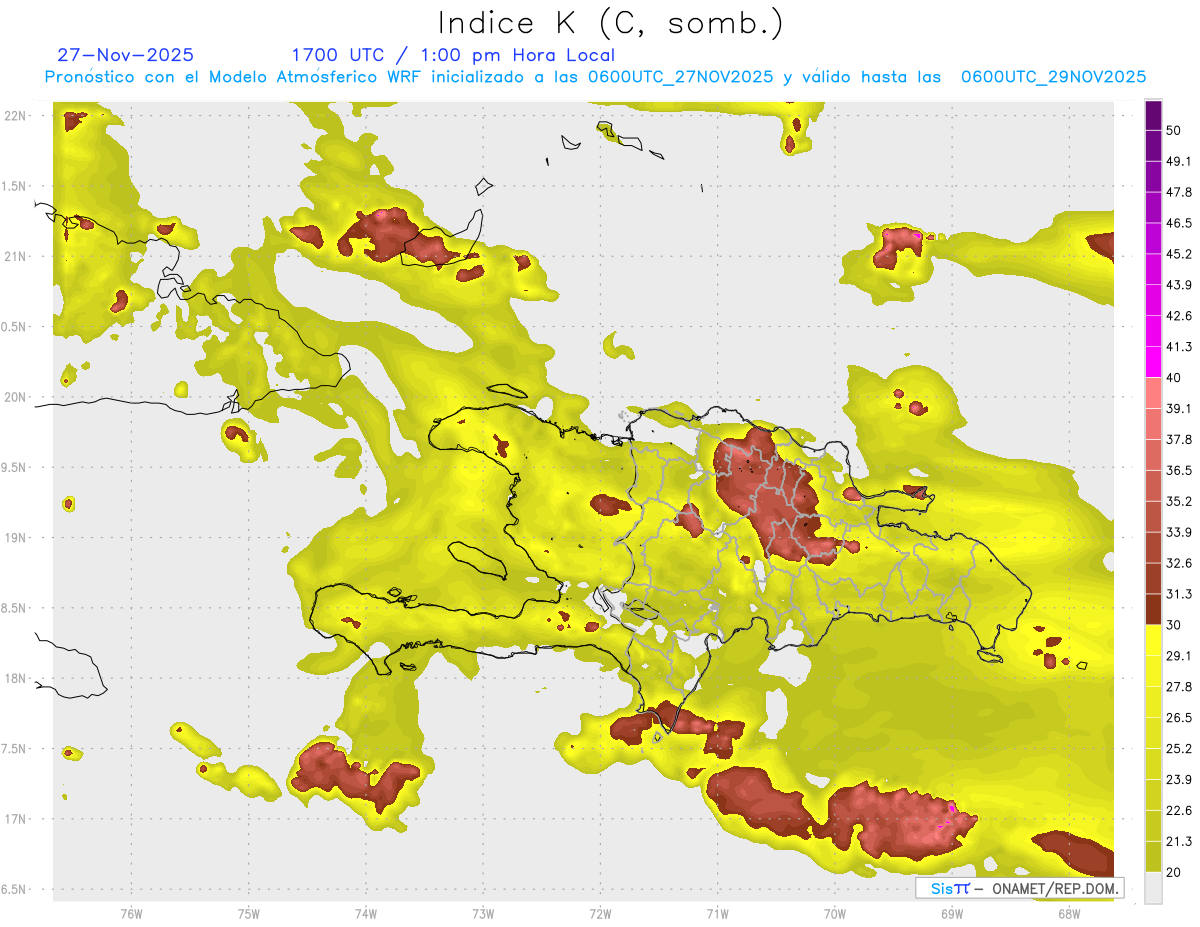Image resolution: width=1200 pixels, height=927 pixels.
Task: Click the "75W" longitude label
Action: (x=249, y=913)
